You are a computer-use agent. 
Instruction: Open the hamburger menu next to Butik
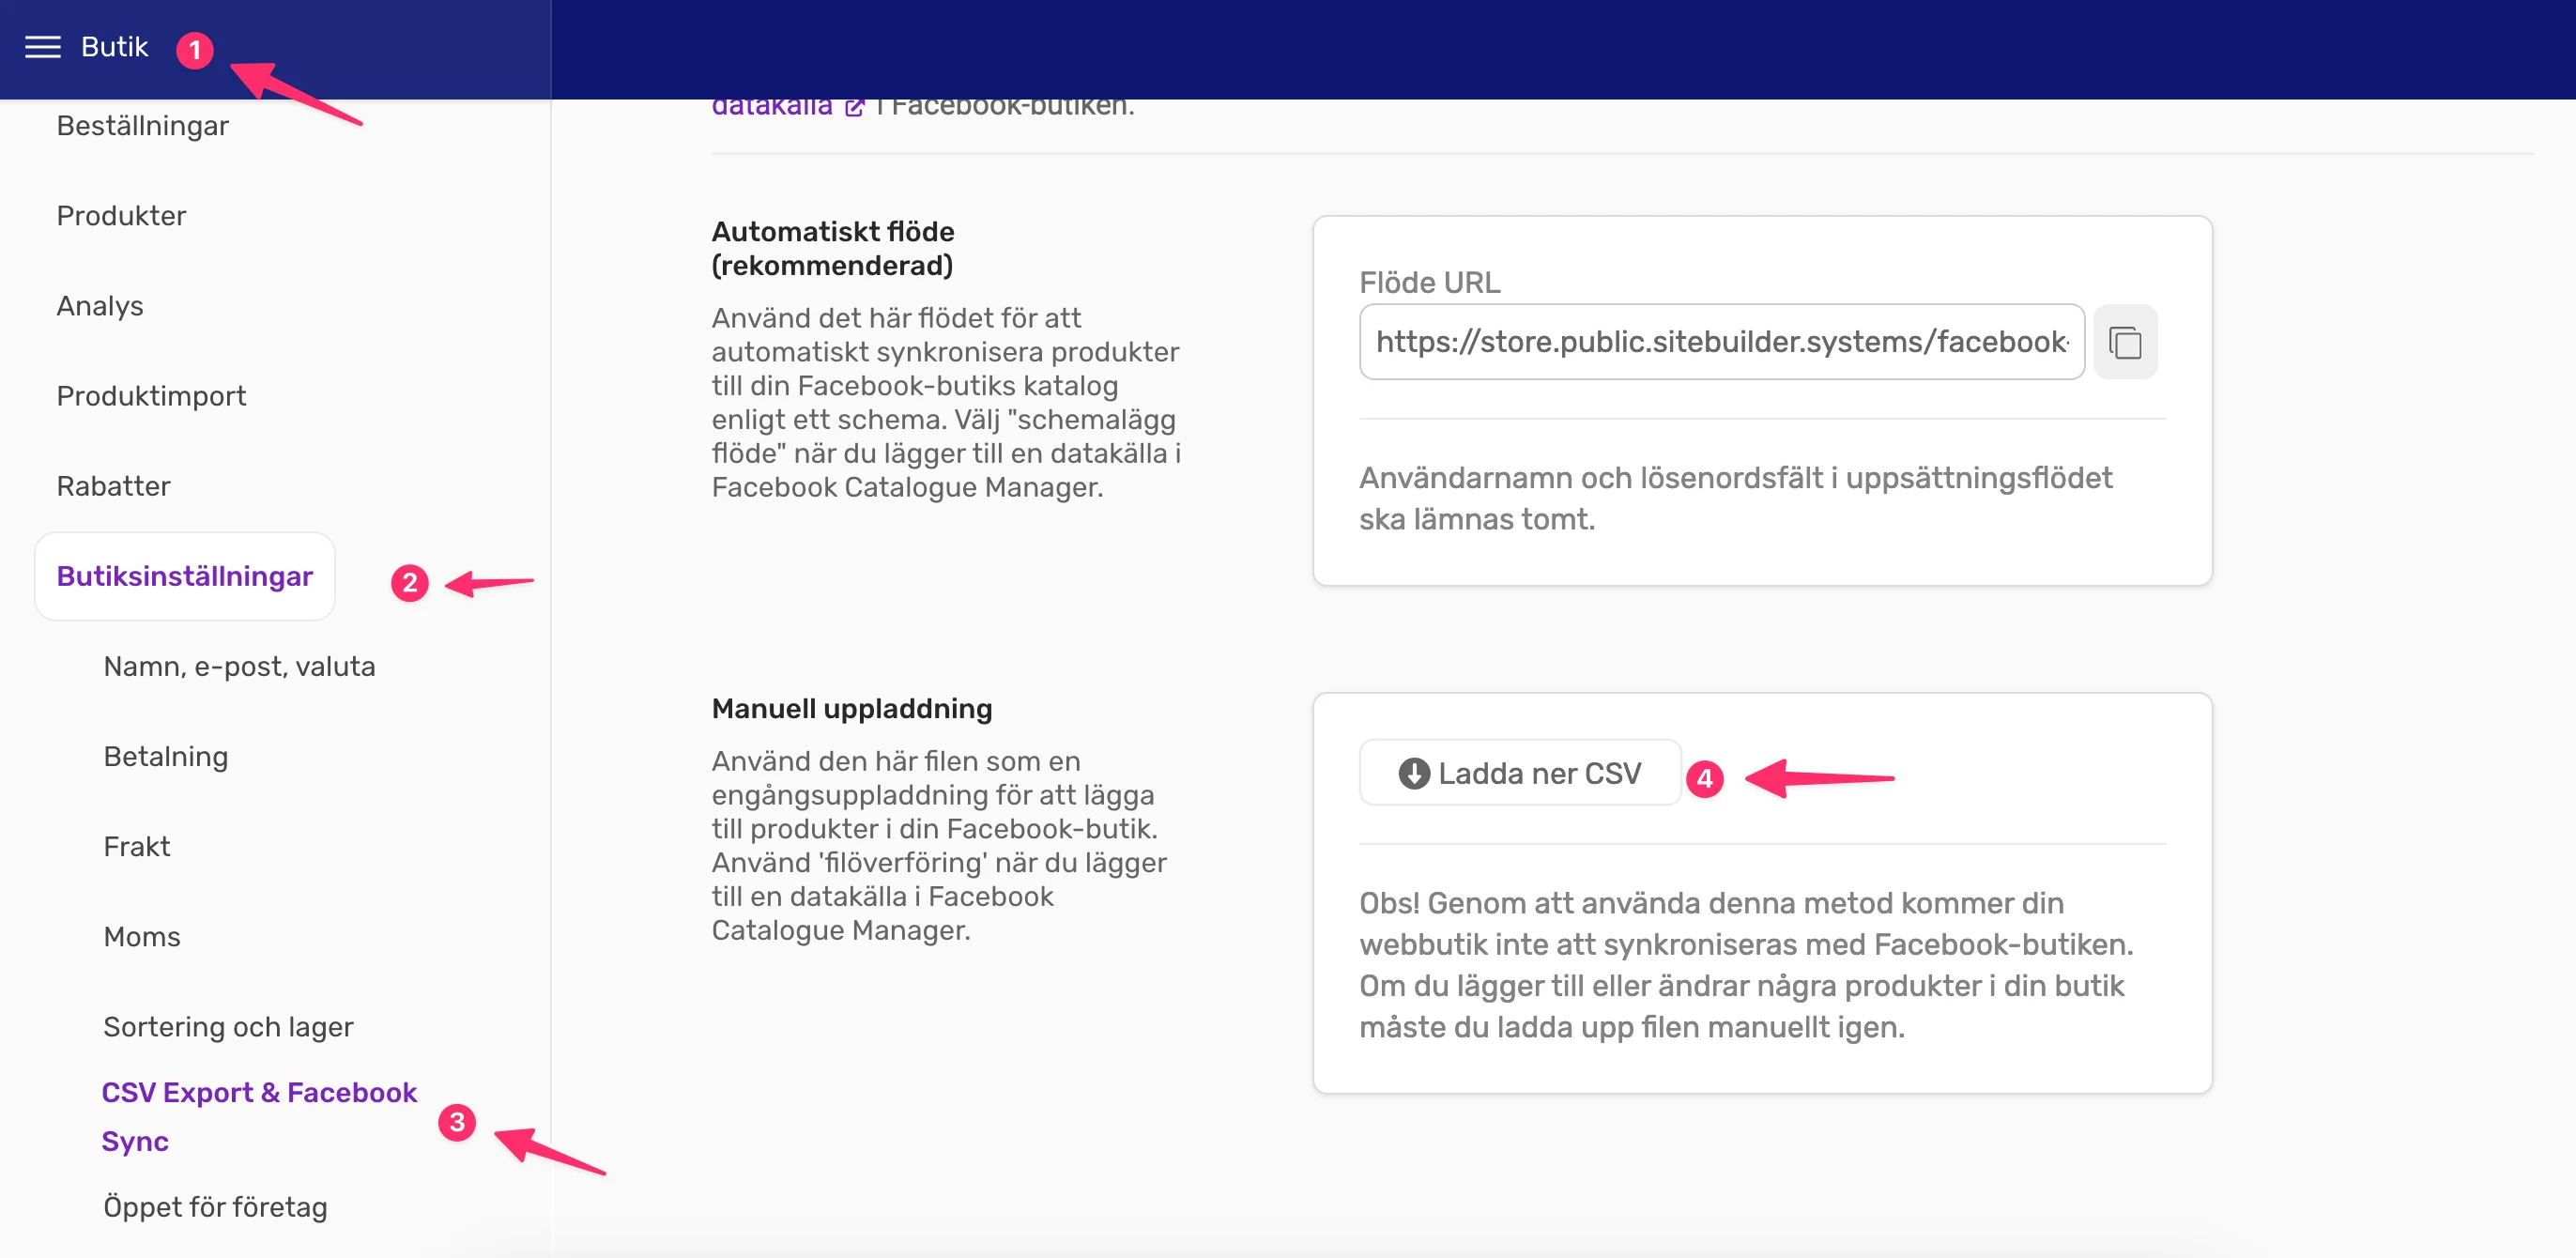click(x=42, y=47)
